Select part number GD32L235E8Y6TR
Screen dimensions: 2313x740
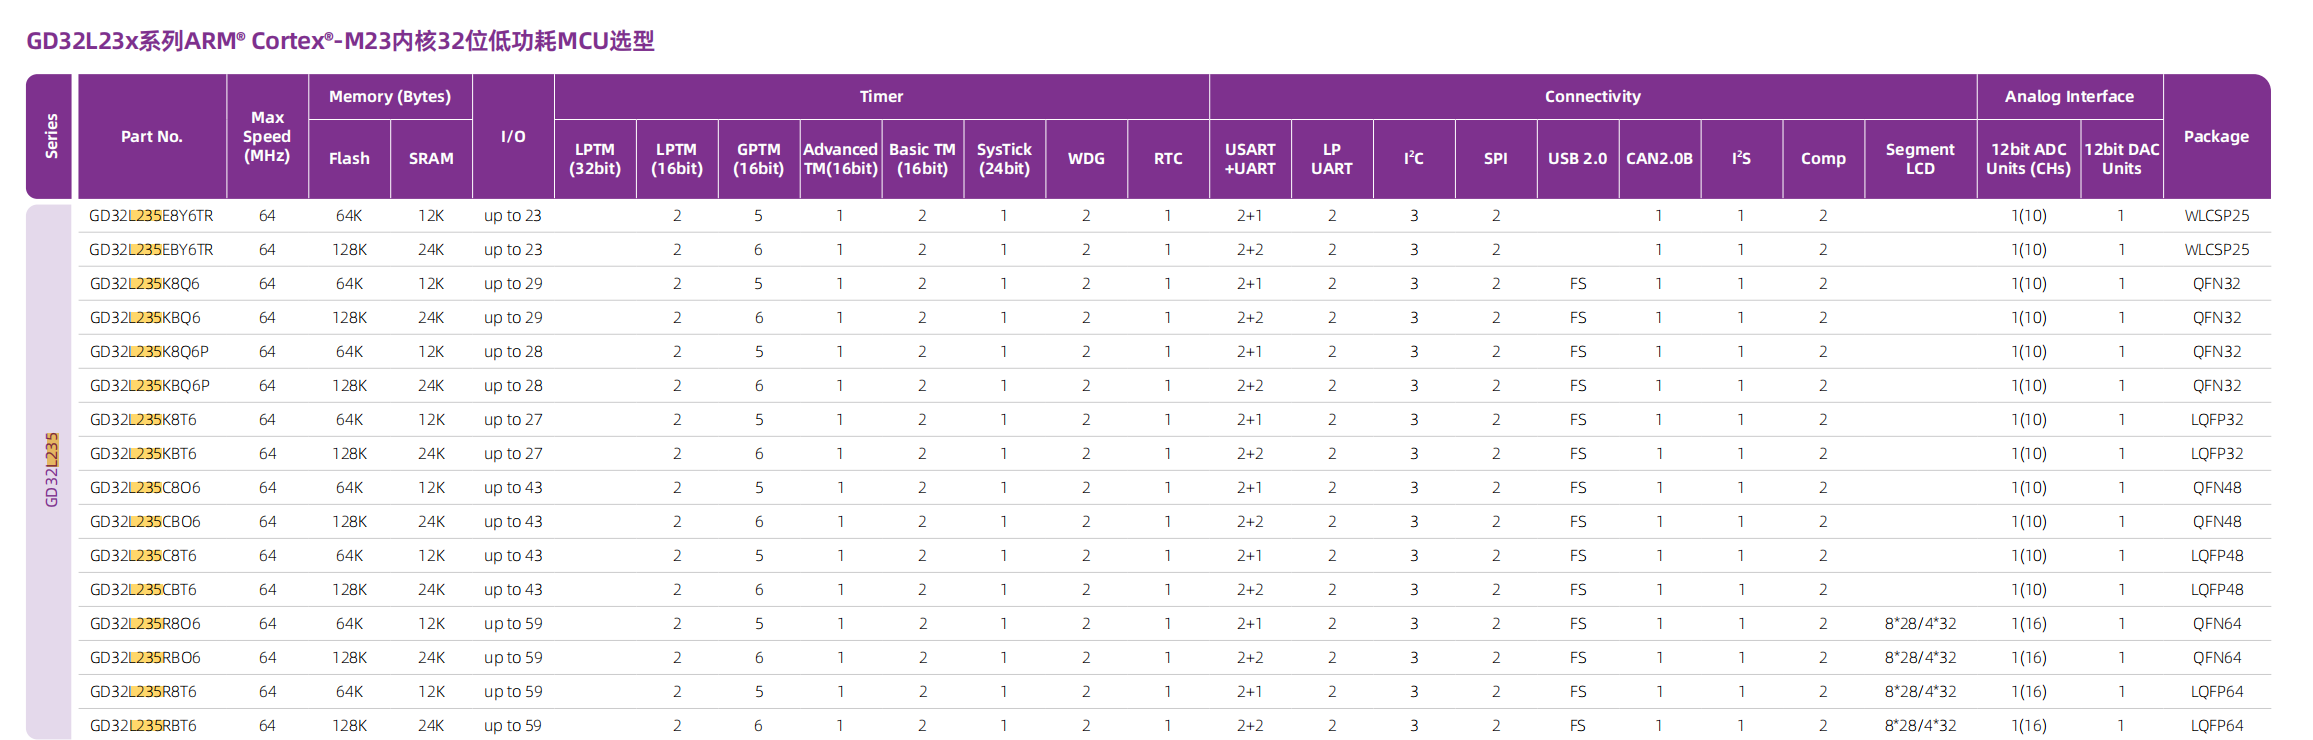pyautogui.click(x=151, y=216)
